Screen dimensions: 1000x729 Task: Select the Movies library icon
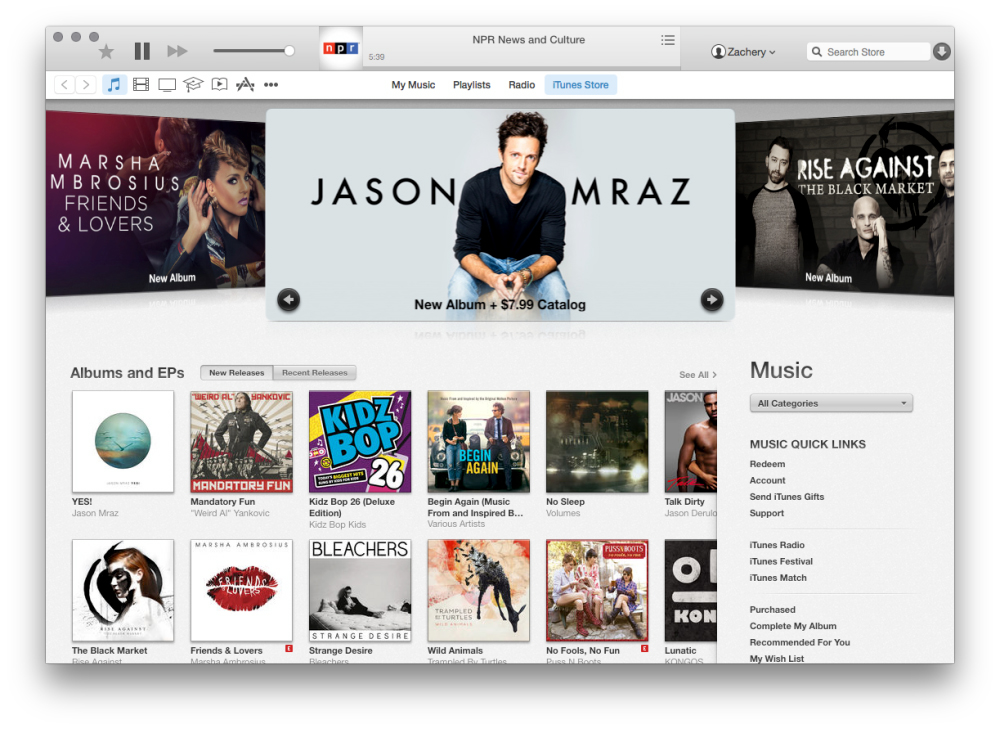(x=141, y=84)
